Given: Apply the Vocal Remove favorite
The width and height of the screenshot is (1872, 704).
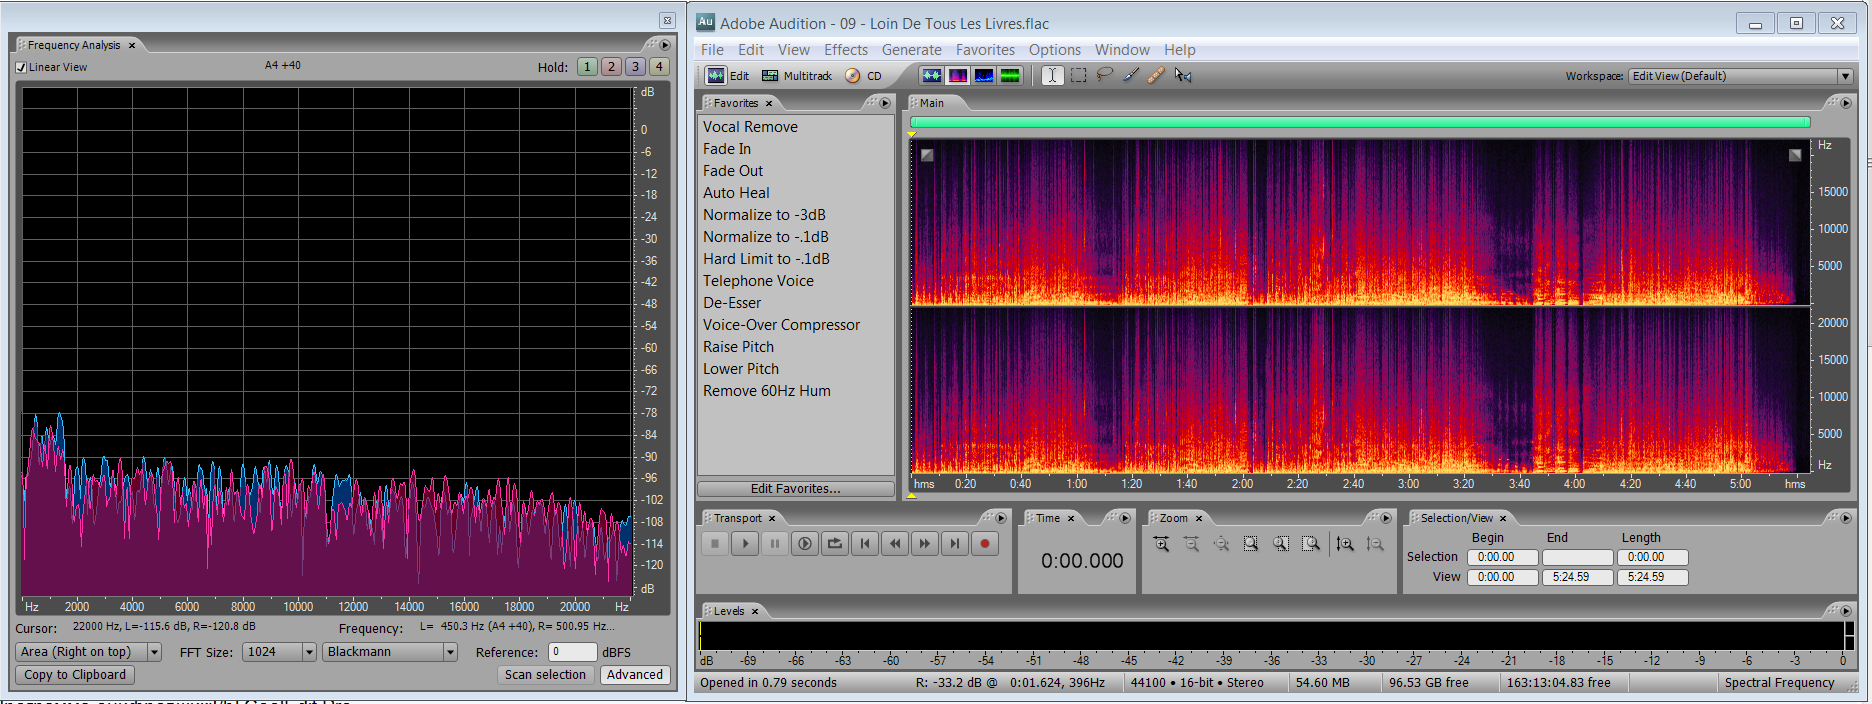Looking at the screenshot, I should [750, 127].
